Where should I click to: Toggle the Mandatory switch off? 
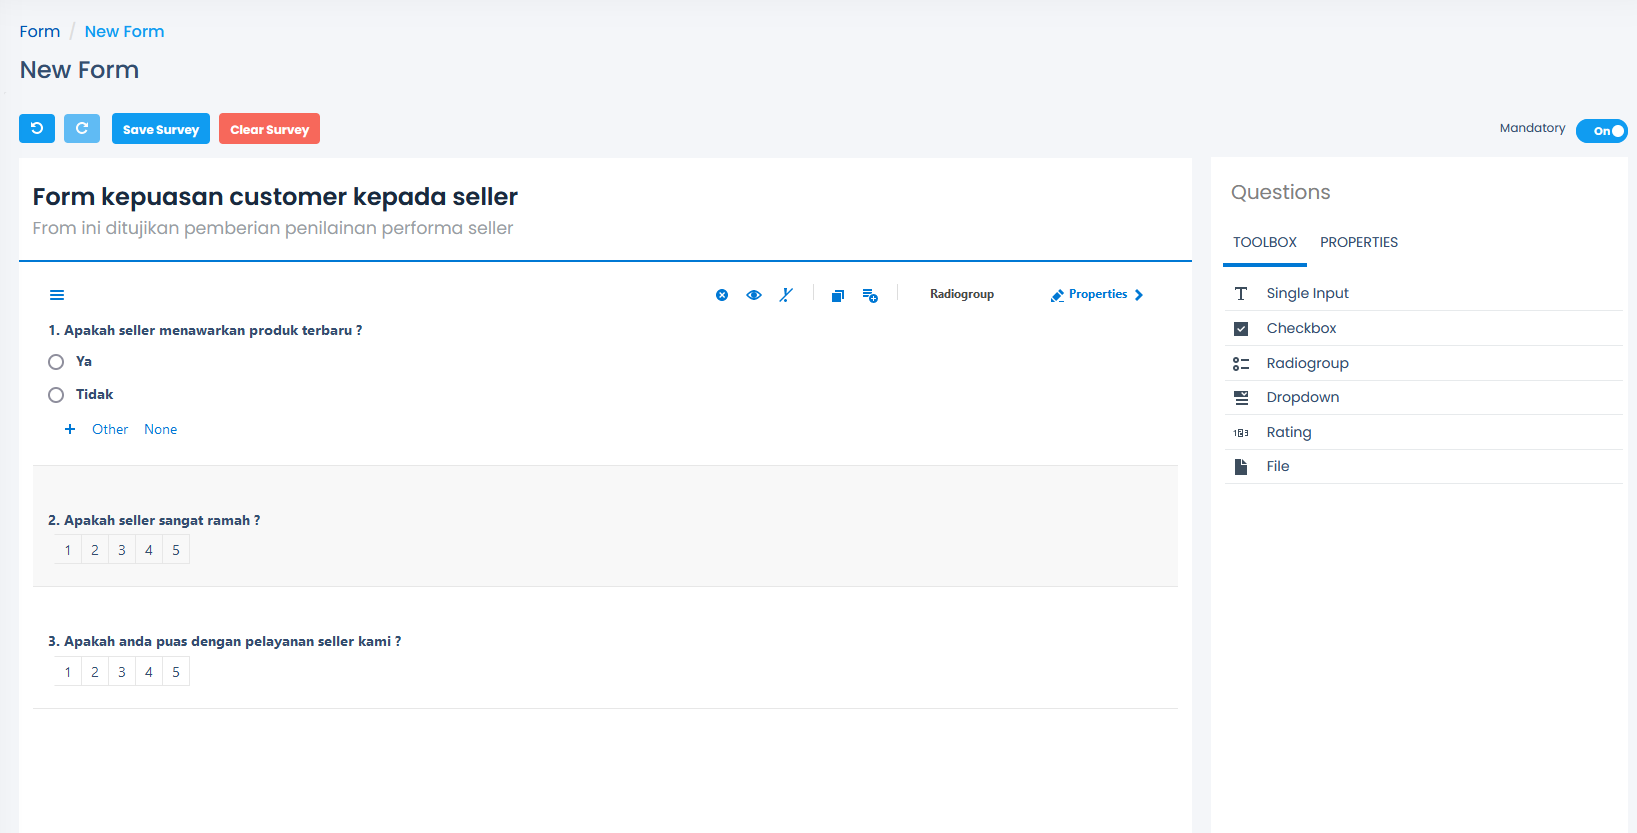(1602, 131)
